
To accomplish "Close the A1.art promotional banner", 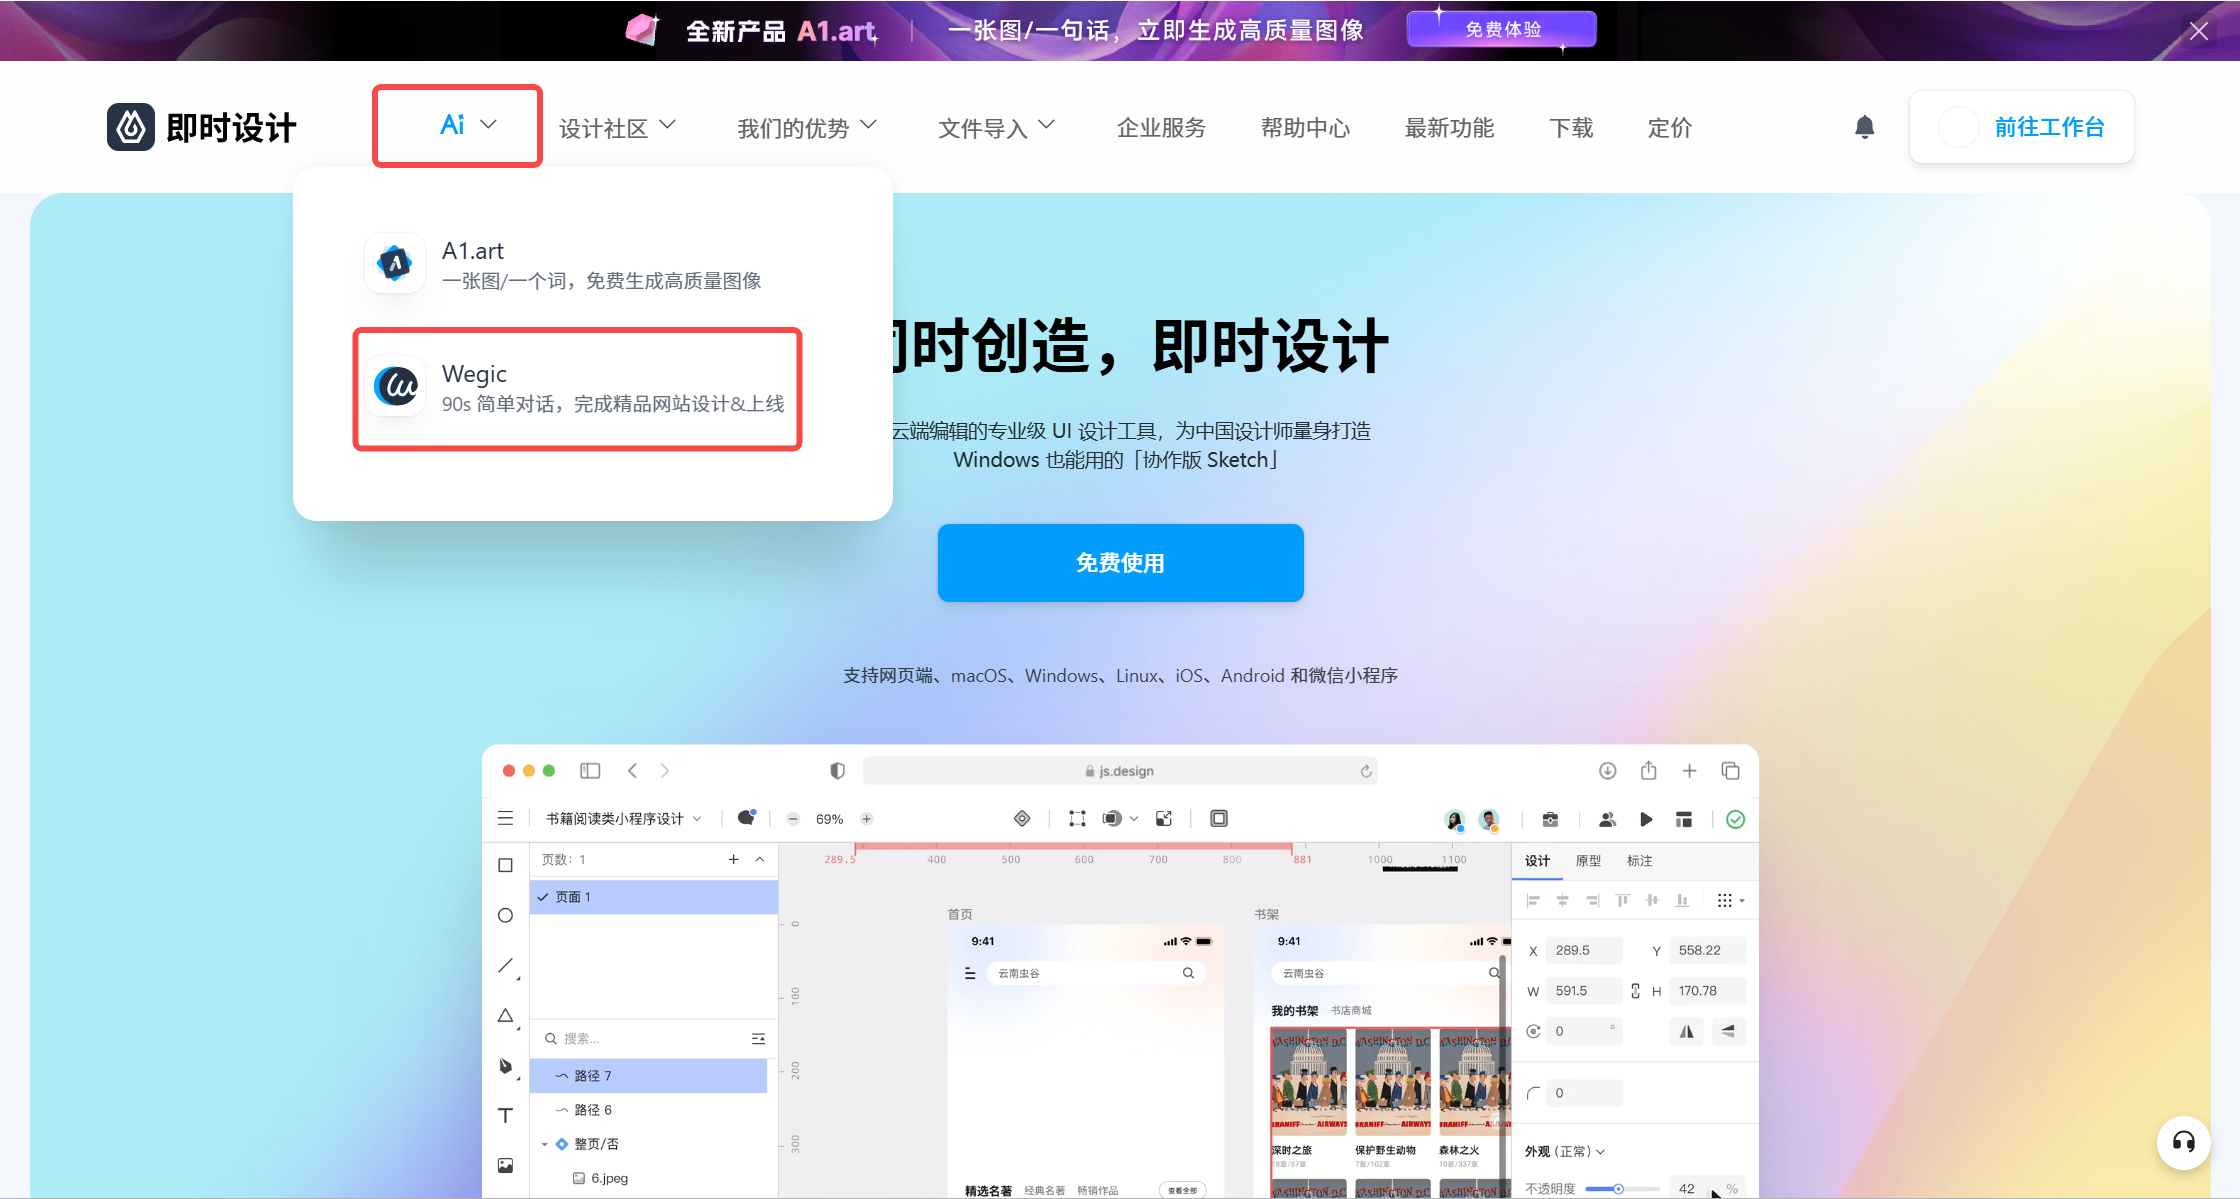I will click(x=2199, y=31).
